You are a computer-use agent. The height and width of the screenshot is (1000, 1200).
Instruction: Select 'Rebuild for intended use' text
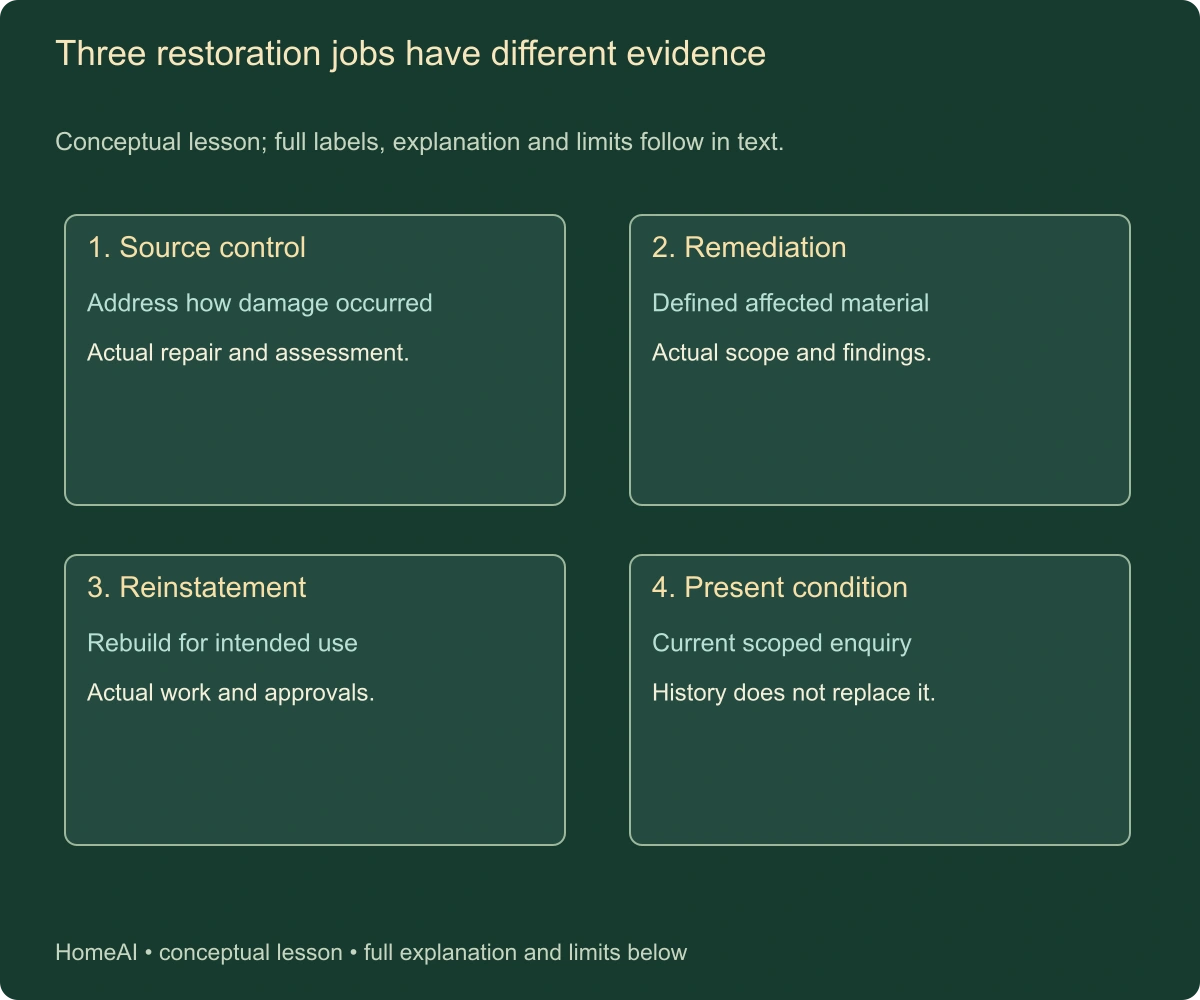[222, 643]
